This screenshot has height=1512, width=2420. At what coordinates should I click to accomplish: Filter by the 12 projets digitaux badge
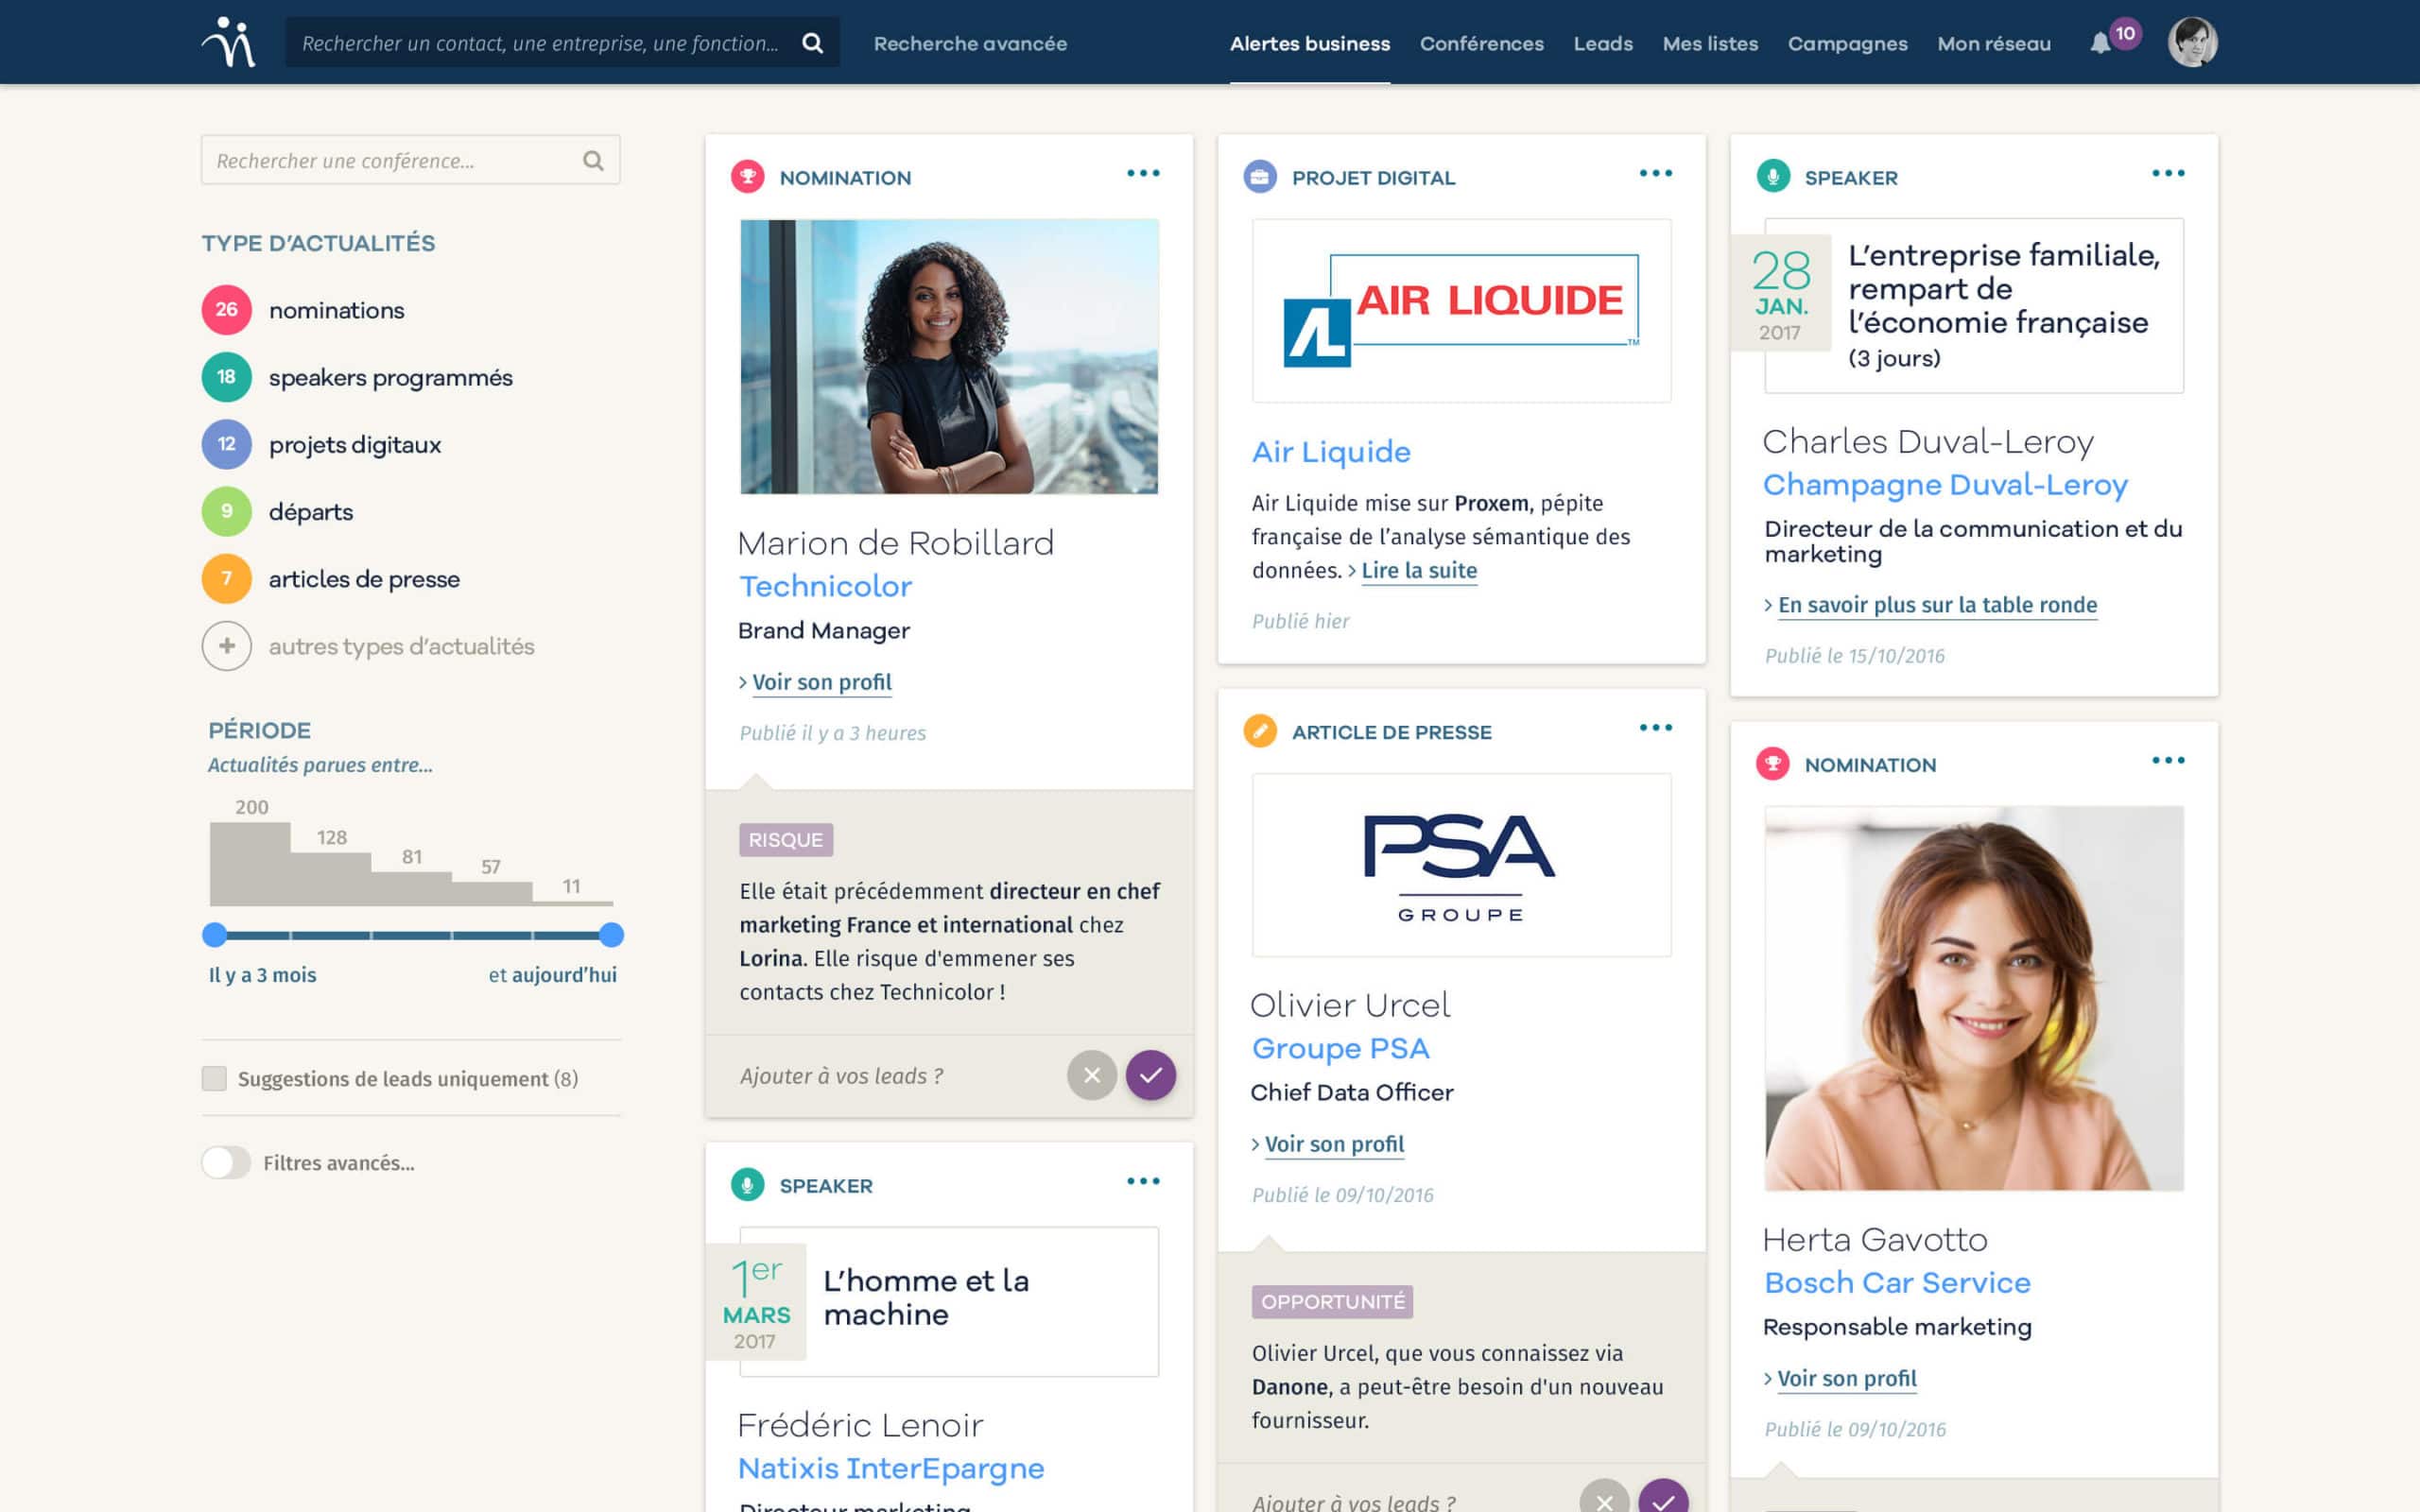pos(227,444)
